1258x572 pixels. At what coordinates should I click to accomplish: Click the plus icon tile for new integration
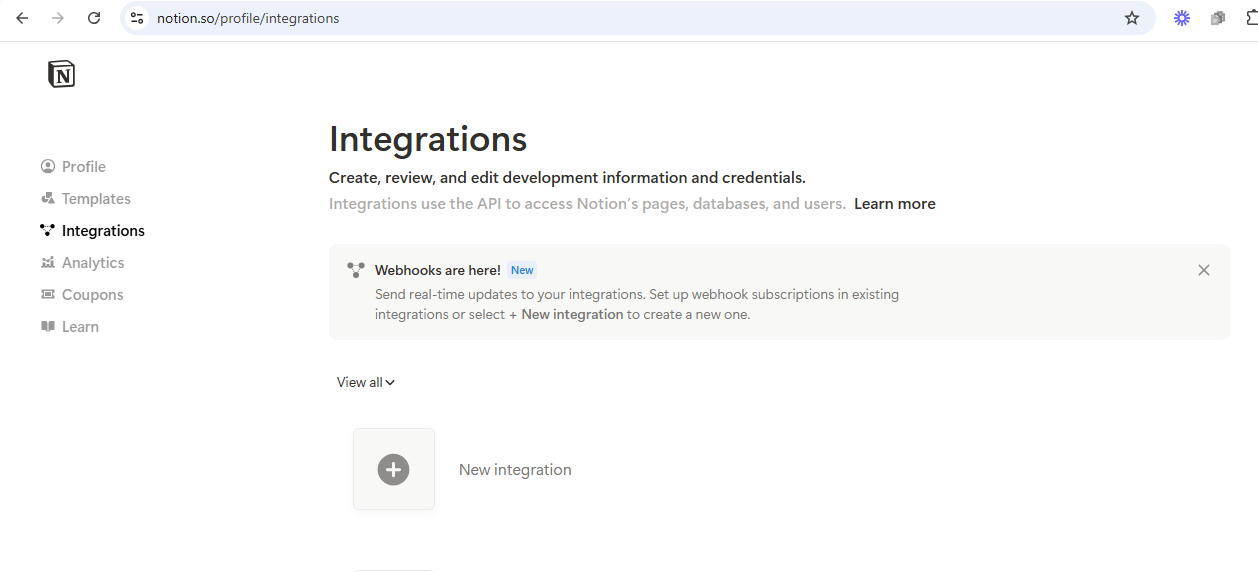point(394,469)
